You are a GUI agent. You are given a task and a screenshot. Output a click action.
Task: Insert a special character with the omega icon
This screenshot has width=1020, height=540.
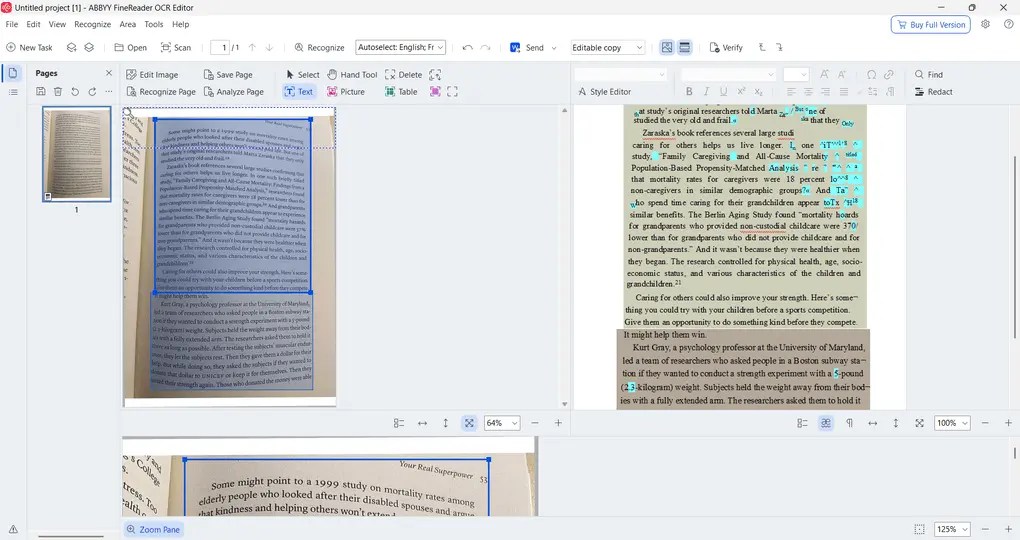point(871,75)
